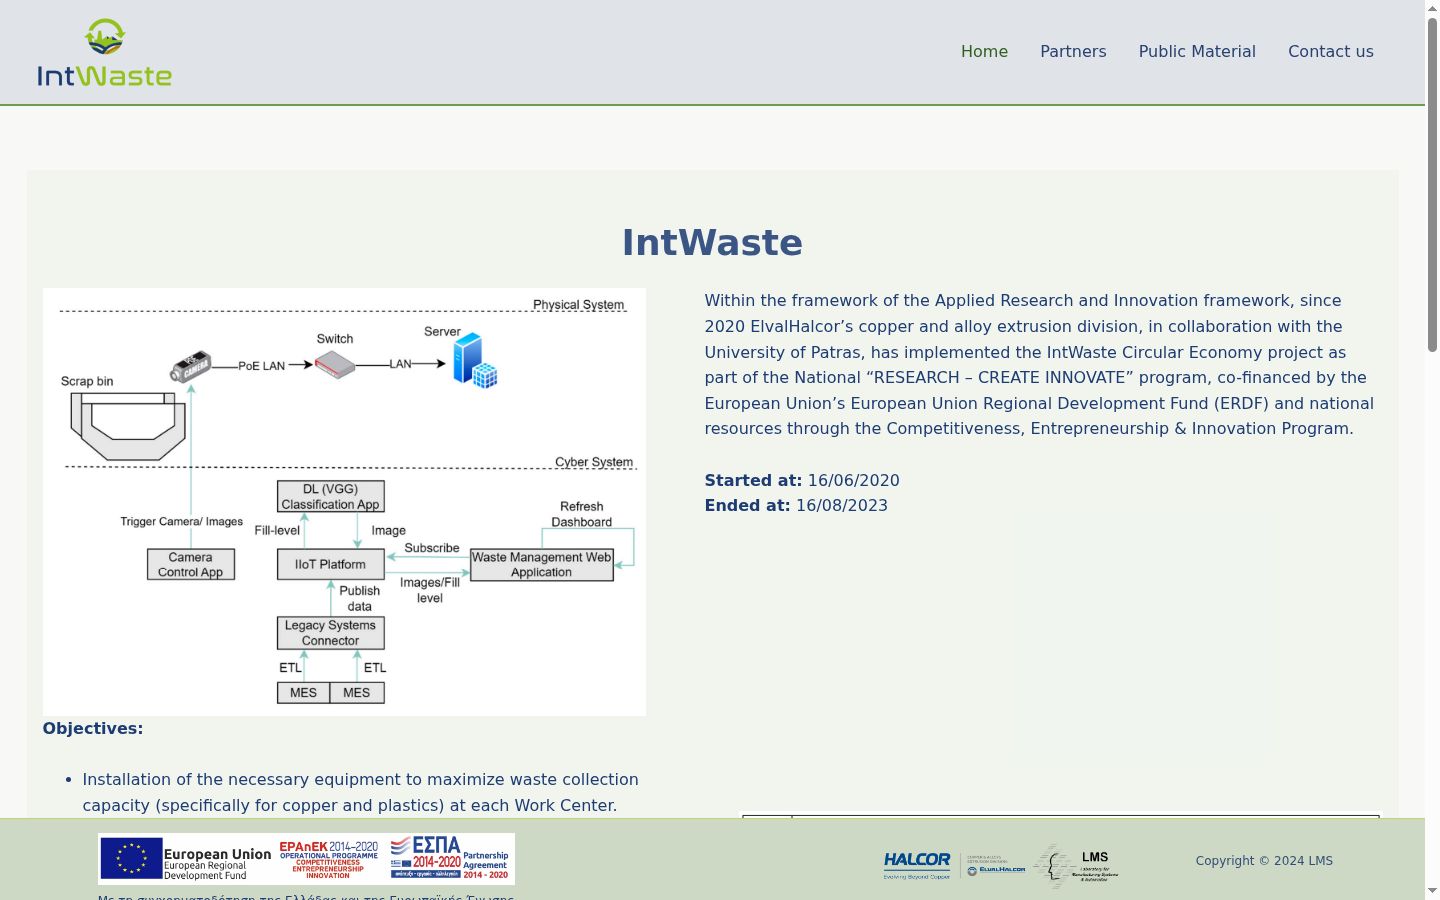
Task: Click the system architecture diagram image
Action: point(344,502)
